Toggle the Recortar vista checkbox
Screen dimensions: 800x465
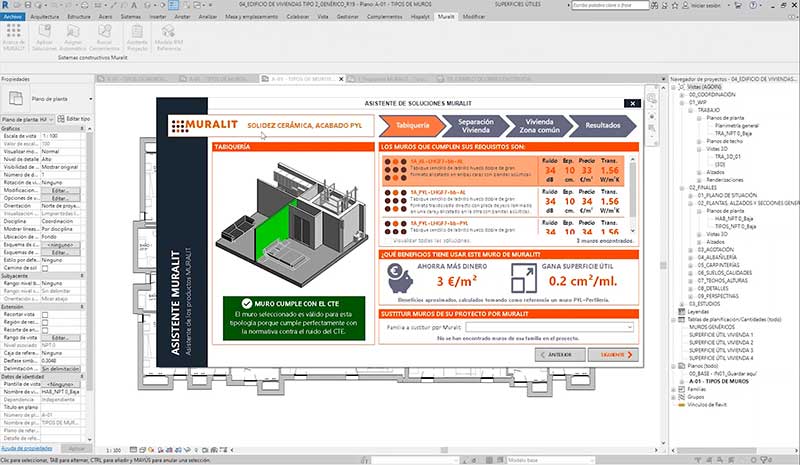click(x=45, y=315)
